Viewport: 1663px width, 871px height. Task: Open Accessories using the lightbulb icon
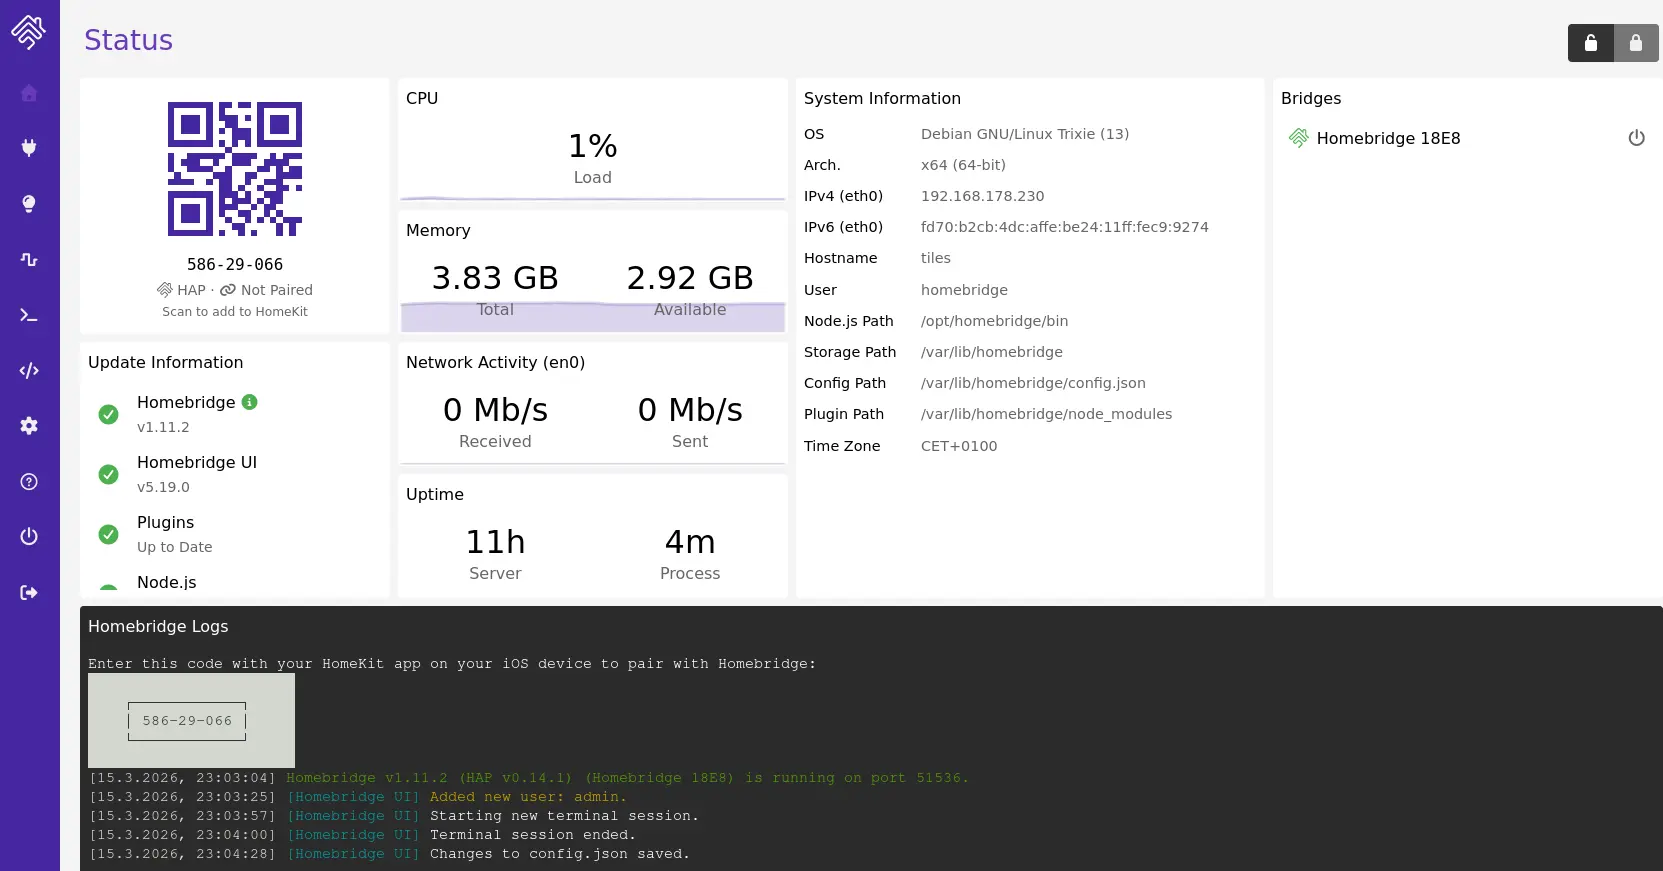(x=29, y=204)
